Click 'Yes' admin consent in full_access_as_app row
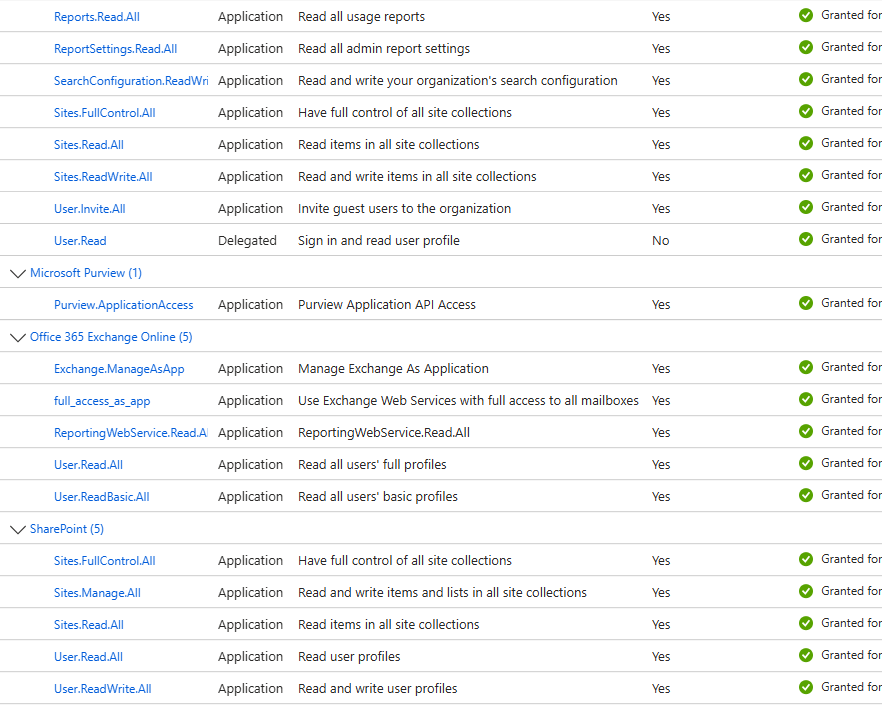 click(661, 401)
